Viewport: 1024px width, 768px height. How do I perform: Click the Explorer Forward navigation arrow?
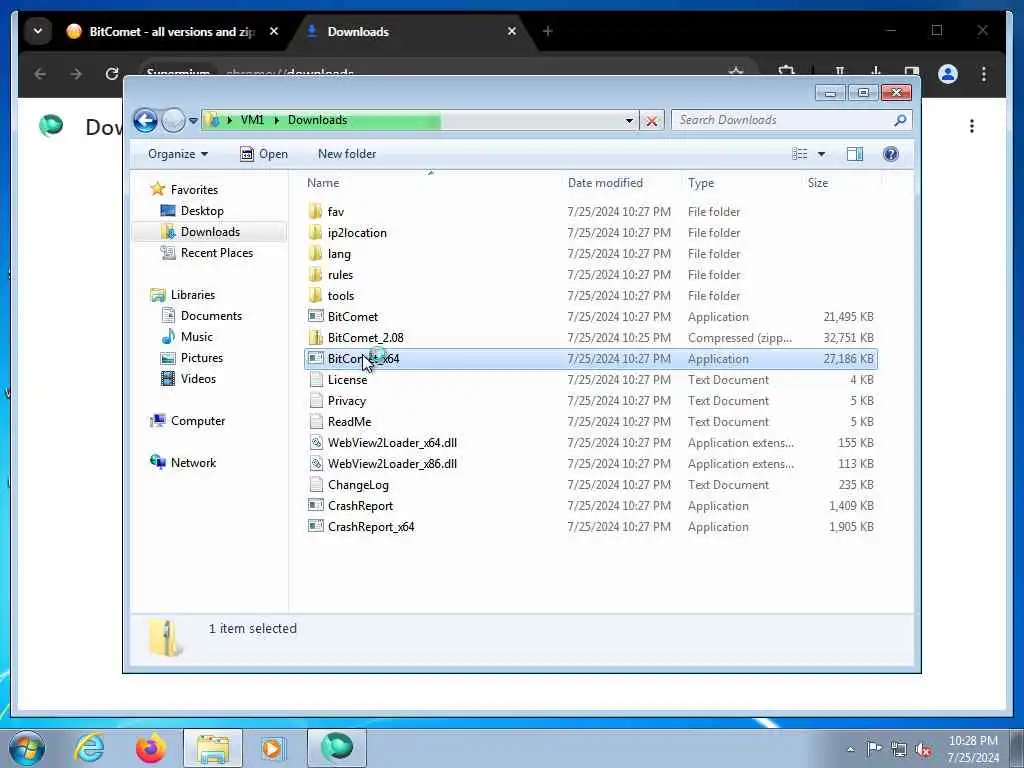tap(173, 120)
